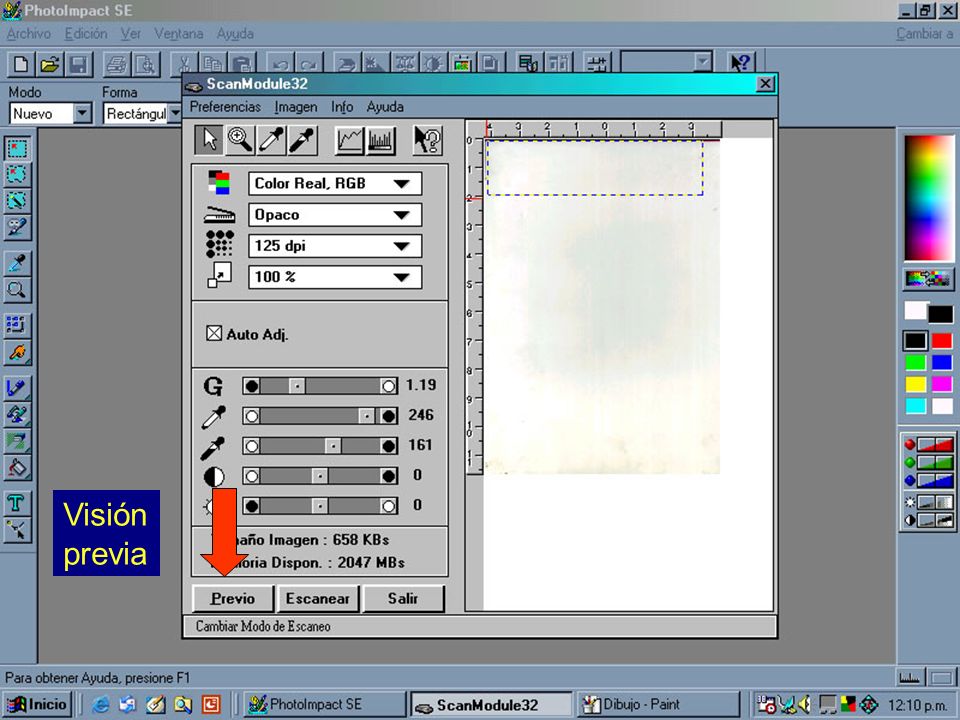Click the Inicio start button
This screenshot has height=720, width=960.
[x=37, y=704]
